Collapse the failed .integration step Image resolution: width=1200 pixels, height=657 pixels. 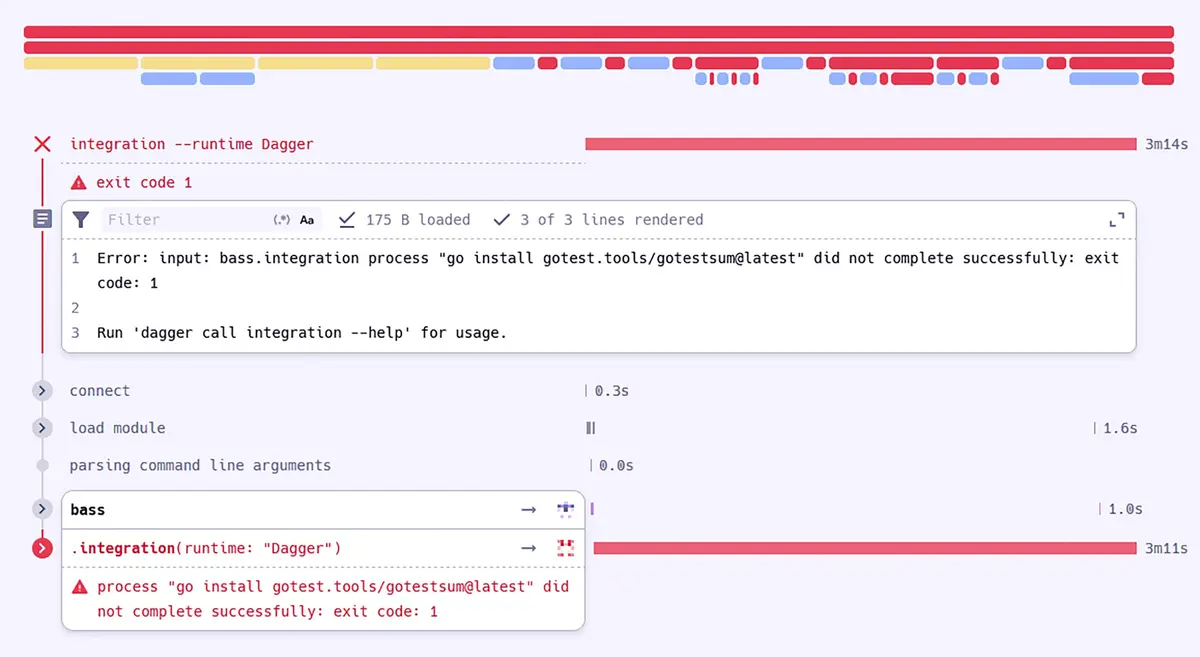coord(42,548)
